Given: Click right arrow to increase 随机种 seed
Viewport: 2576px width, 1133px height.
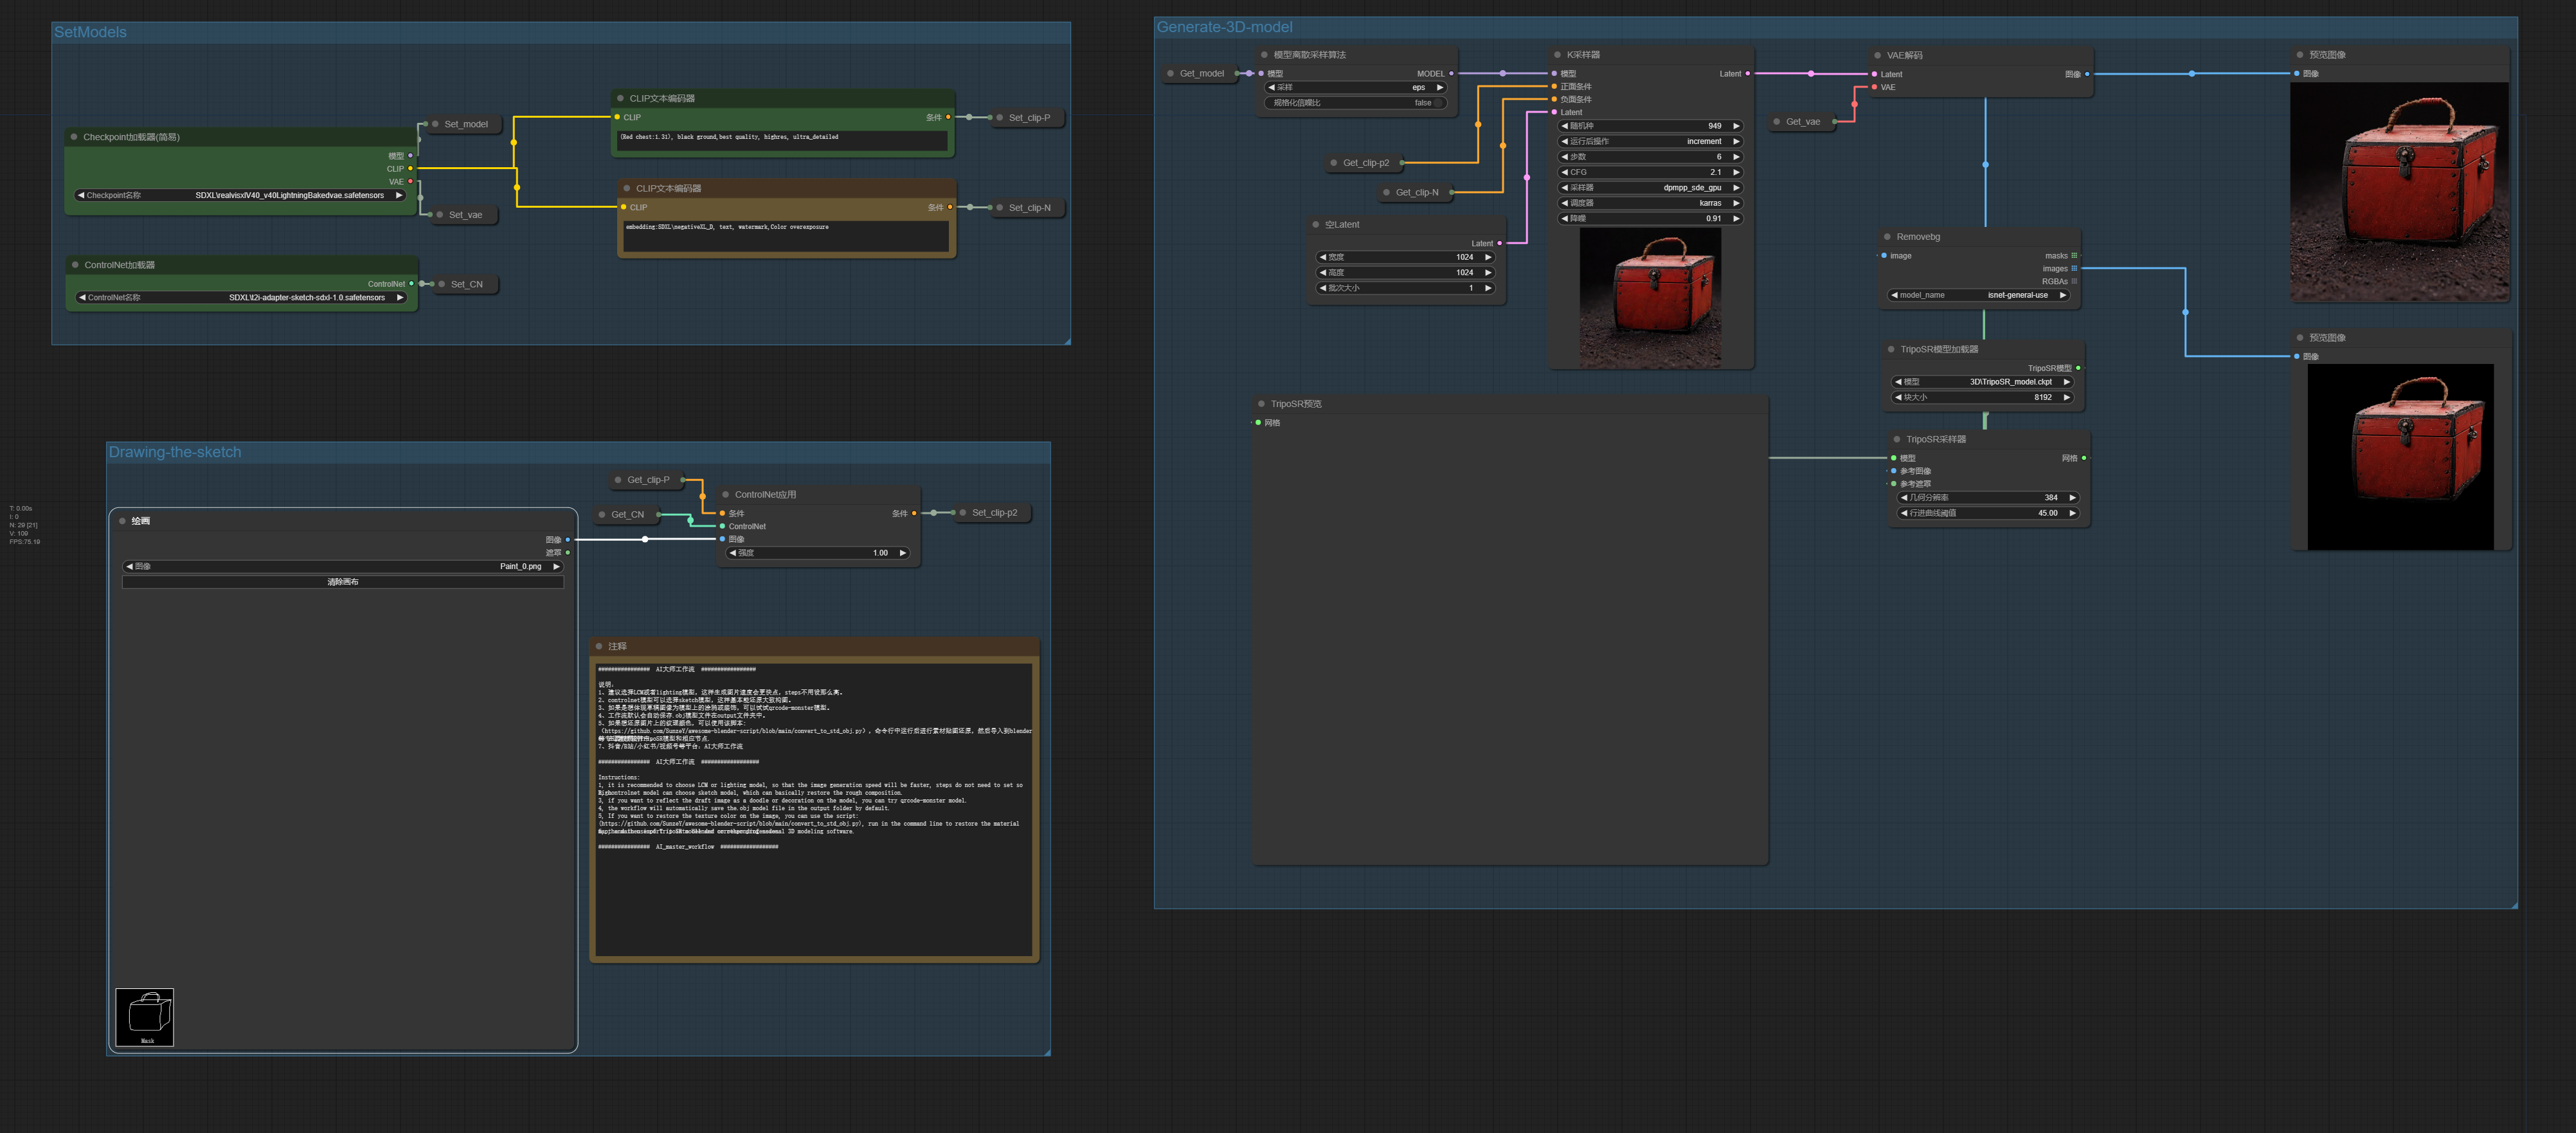Looking at the screenshot, I should [x=1736, y=126].
